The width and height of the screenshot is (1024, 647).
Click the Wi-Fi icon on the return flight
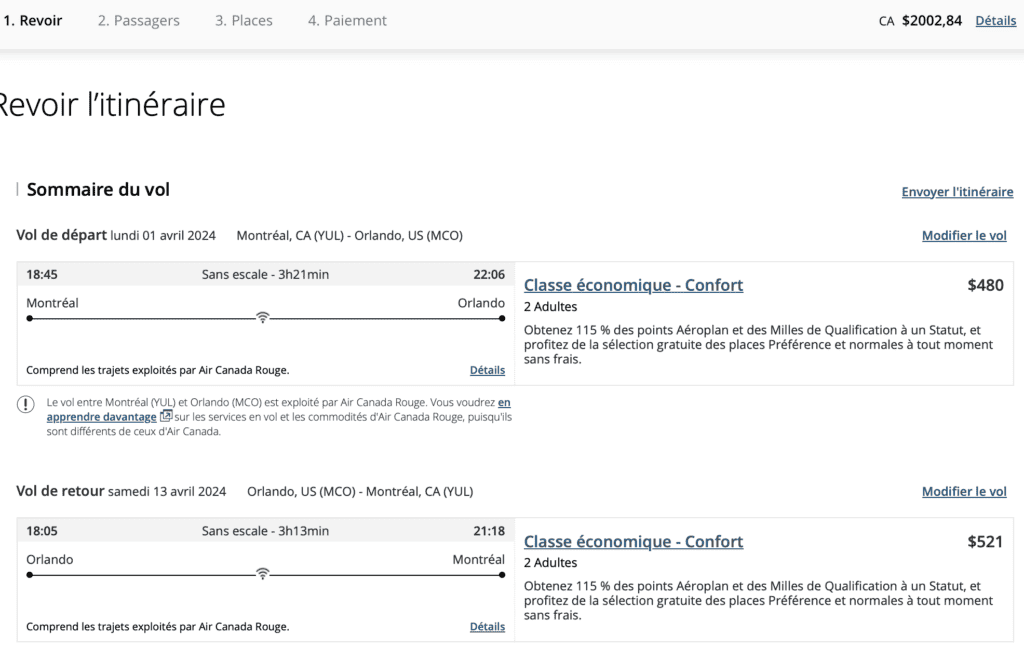coord(262,574)
